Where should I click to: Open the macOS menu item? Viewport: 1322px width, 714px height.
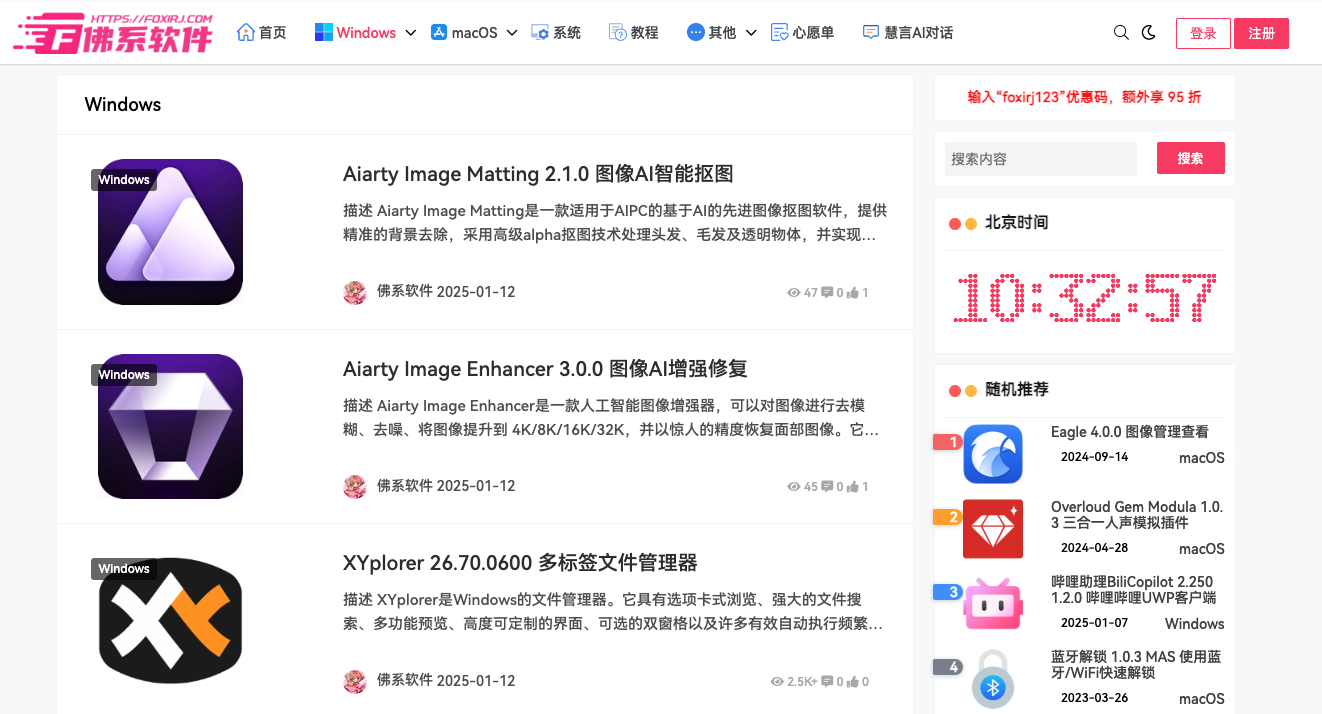click(x=475, y=32)
